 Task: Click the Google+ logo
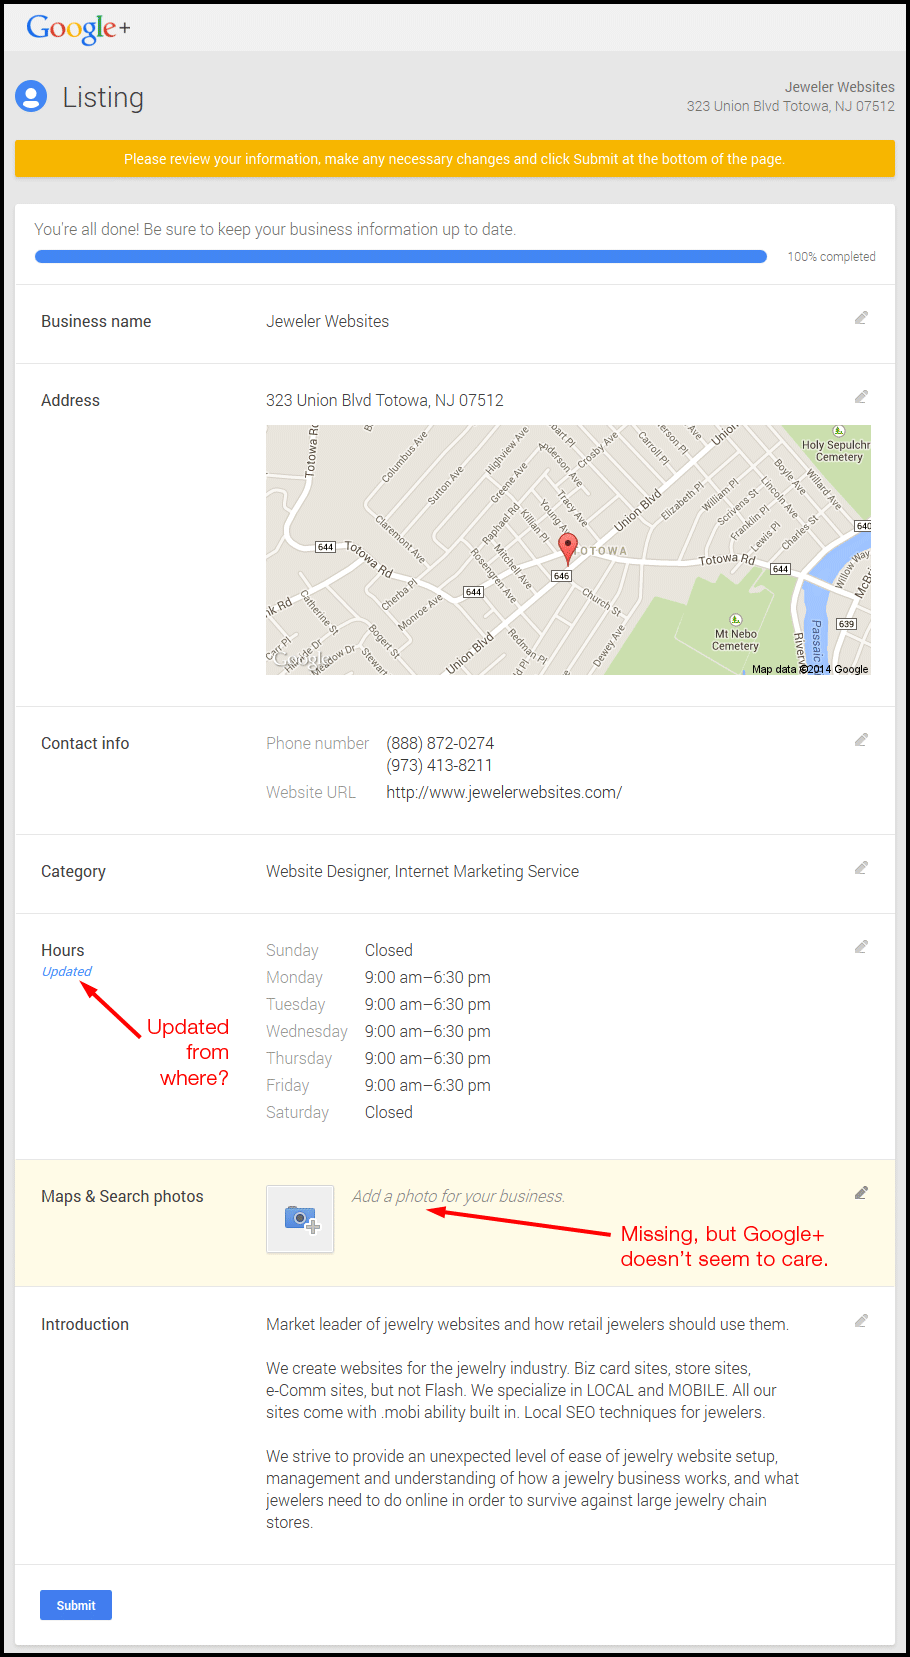pyautogui.click(x=78, y=28)
